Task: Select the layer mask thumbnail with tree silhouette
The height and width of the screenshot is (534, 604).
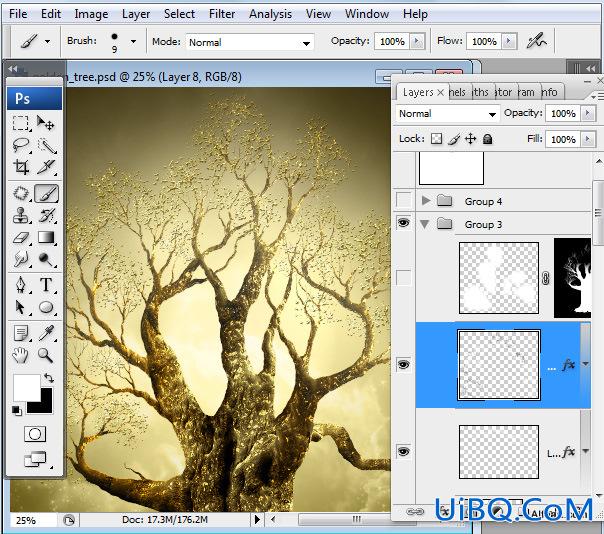Action: coord(572,278)
